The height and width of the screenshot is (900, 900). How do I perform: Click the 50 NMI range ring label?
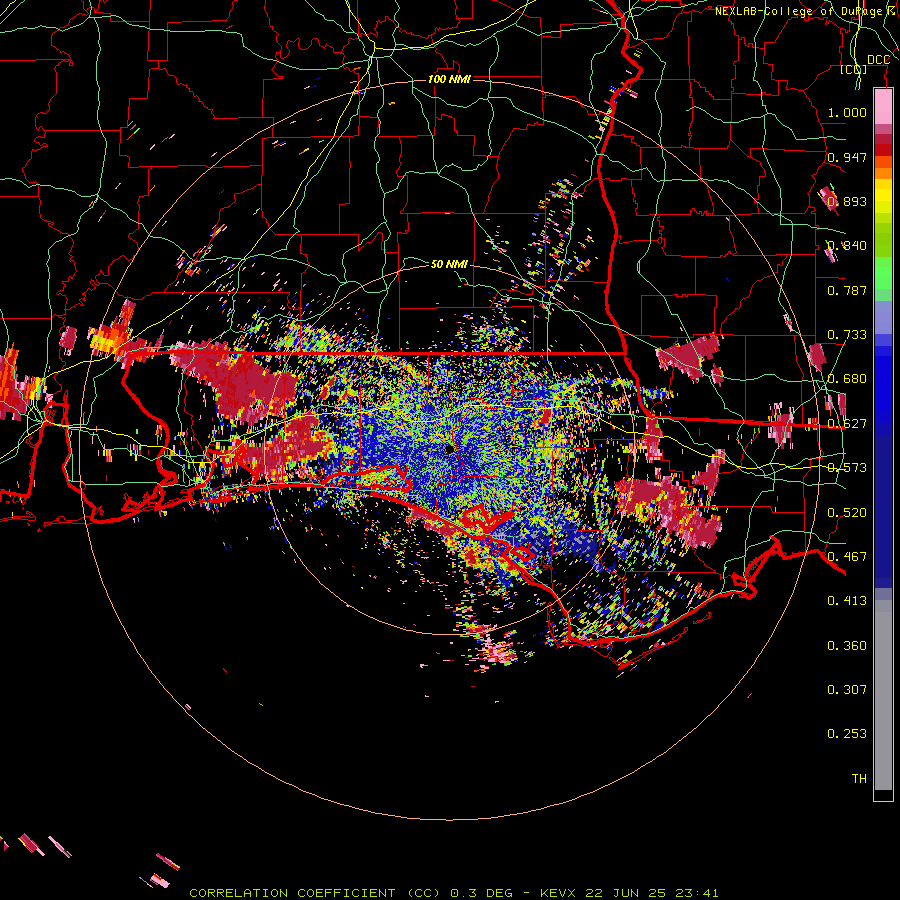[x=449, y=264]
